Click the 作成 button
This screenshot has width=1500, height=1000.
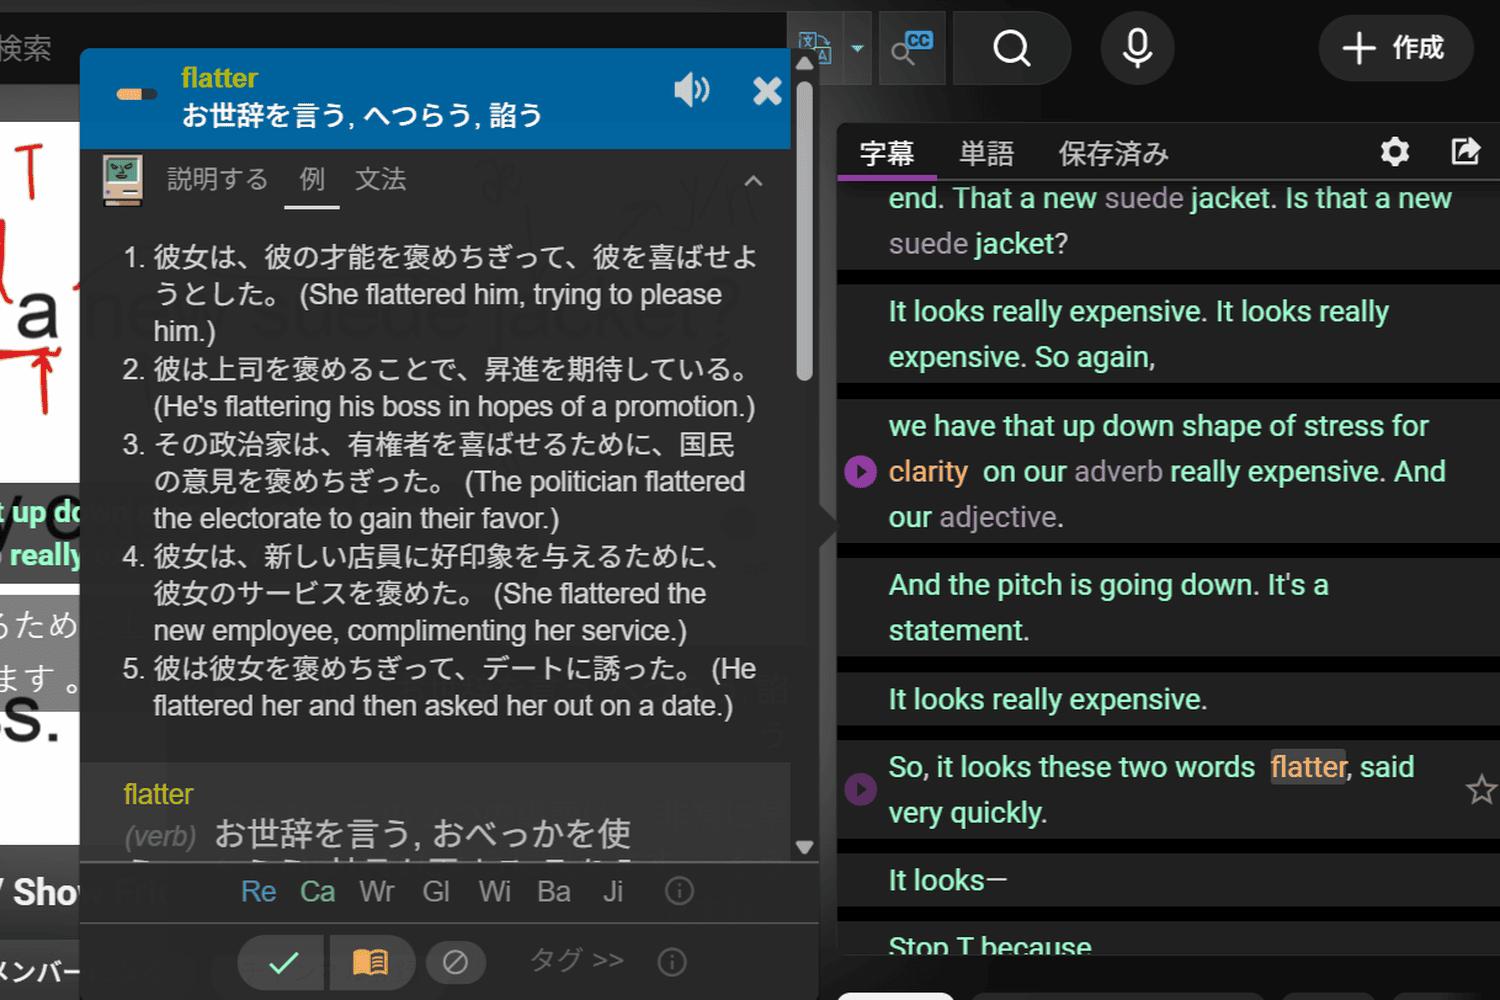click(1396, 47)
